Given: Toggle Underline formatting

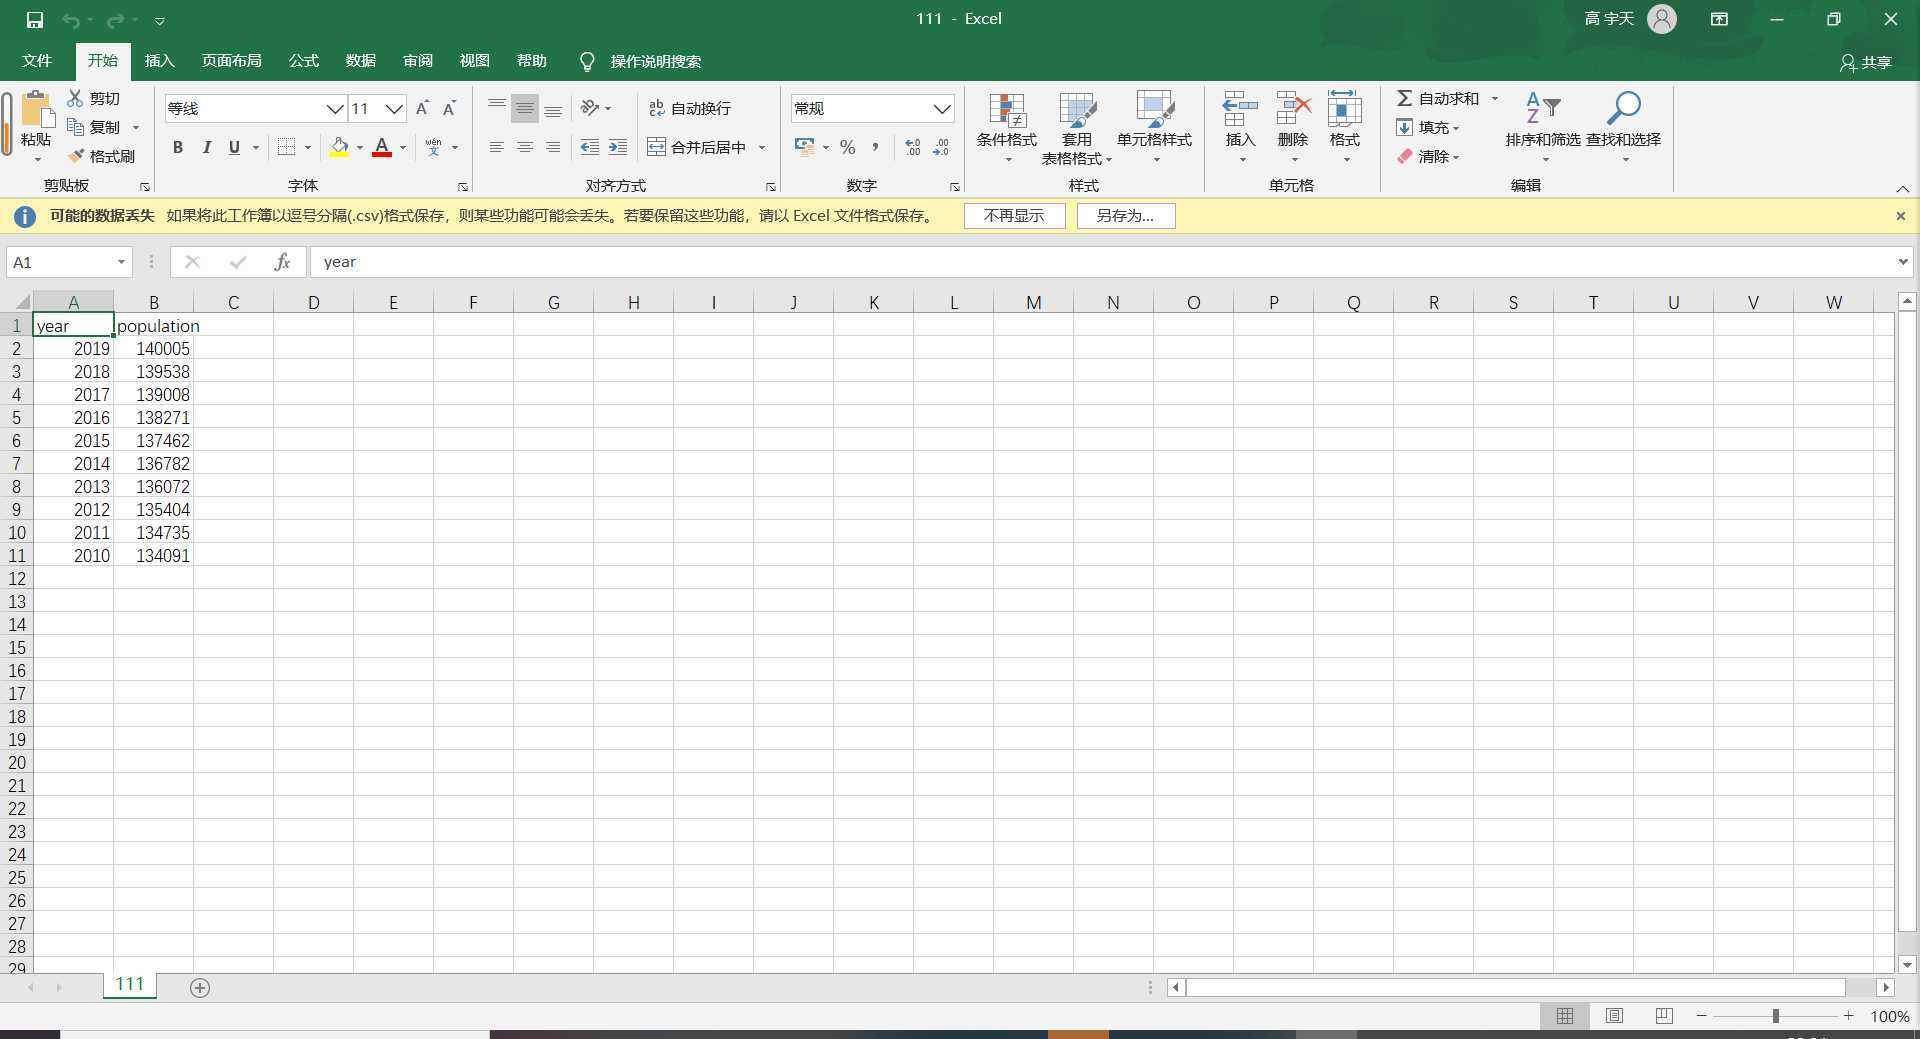Looking at the screenshot, I should tap(234, 147).
